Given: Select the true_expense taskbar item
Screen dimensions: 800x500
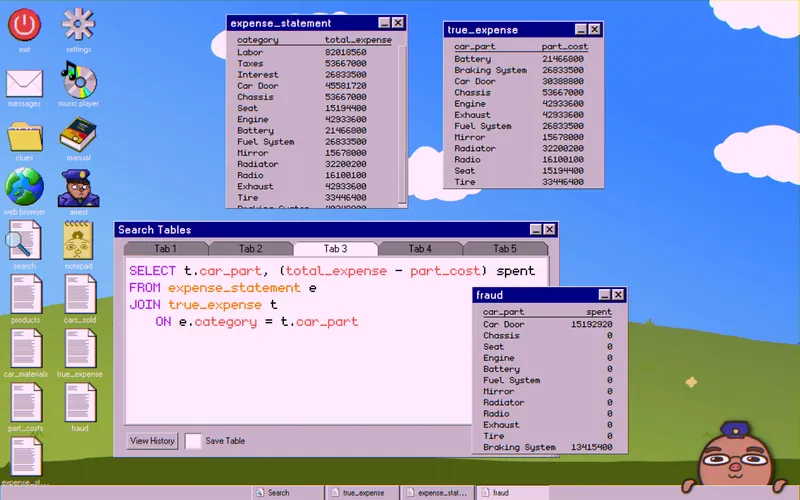Looking at the screenshot, I should point(362,493).
